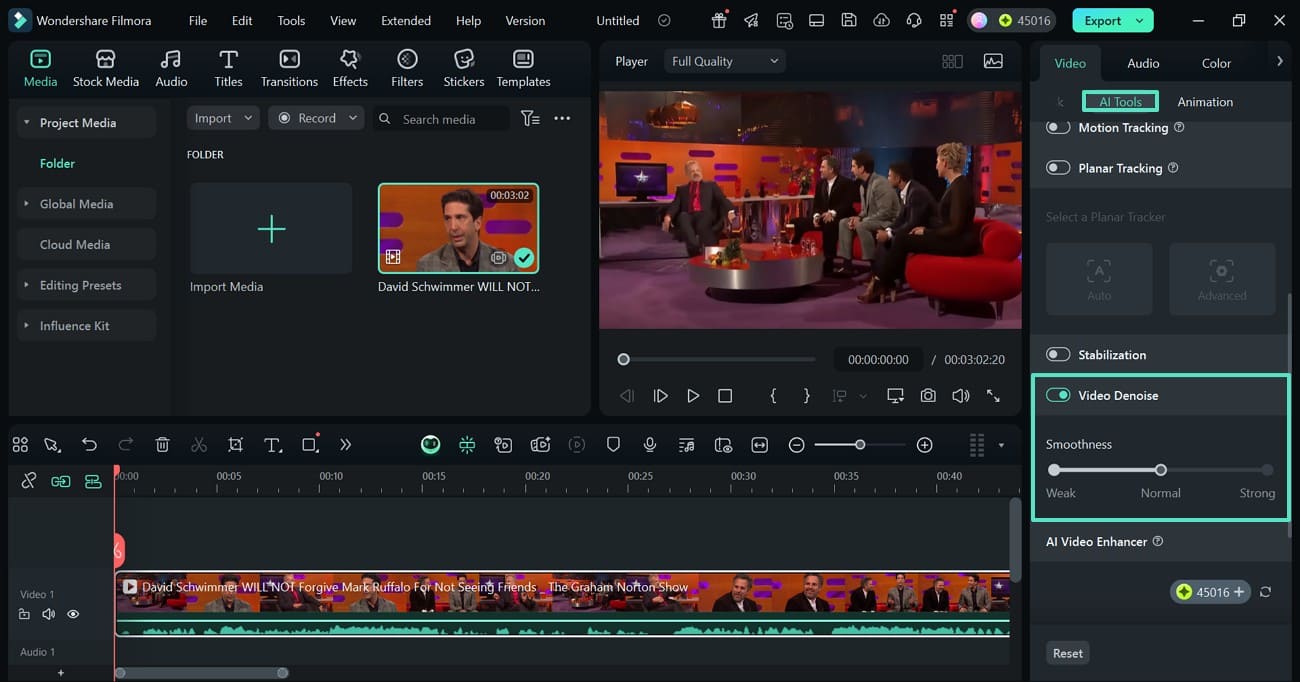Click Import Media tile

click(x=271, y=229)
